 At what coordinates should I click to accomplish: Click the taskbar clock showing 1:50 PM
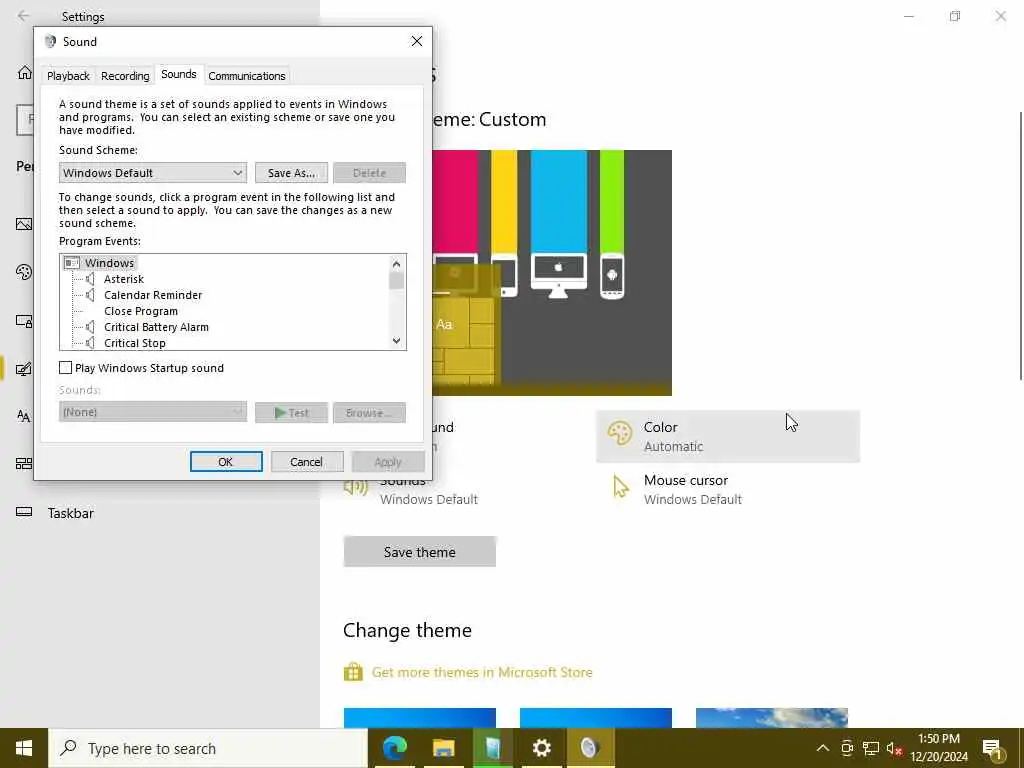coord(938,748)
